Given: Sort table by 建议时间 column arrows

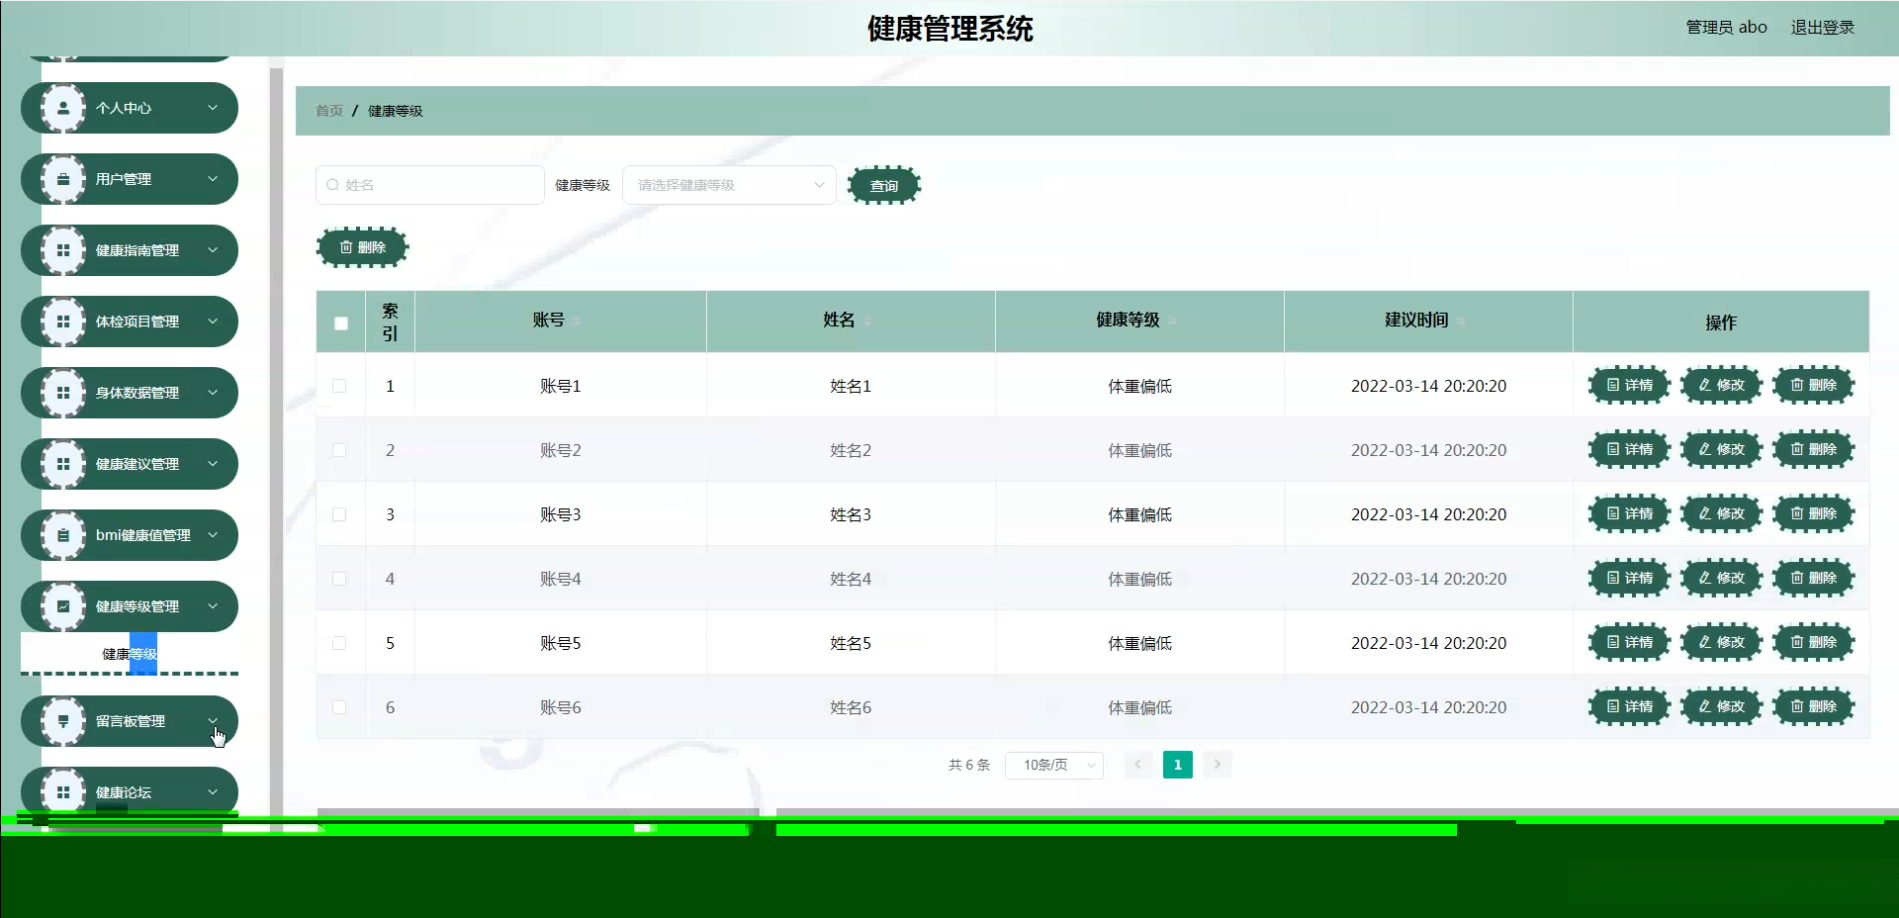Looking at the screenshot, I should click(1461, 321).
